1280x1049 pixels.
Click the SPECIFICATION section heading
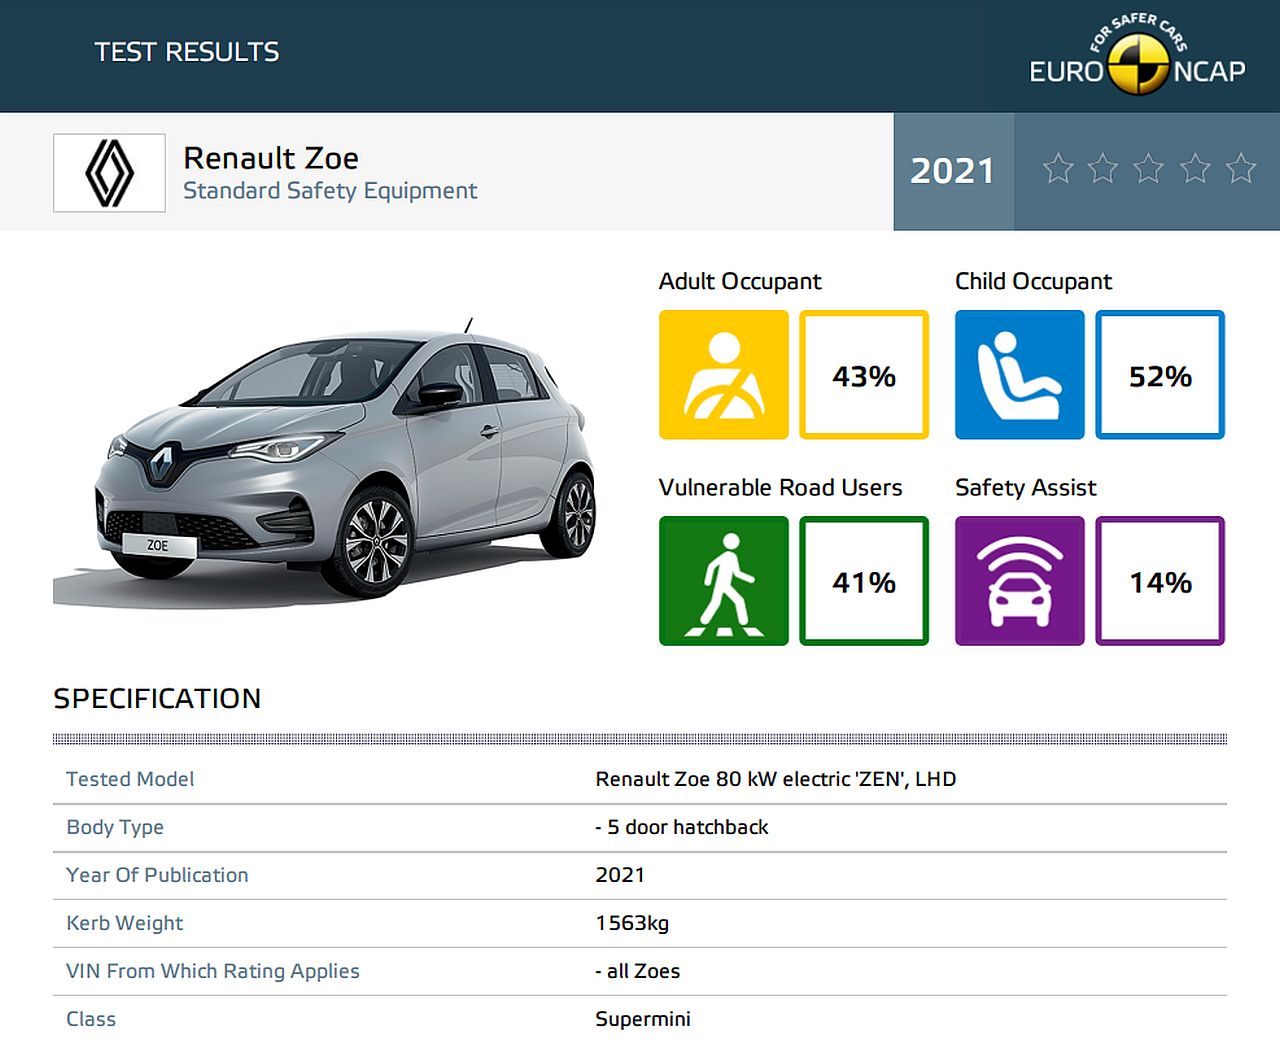tap(157, 698)
